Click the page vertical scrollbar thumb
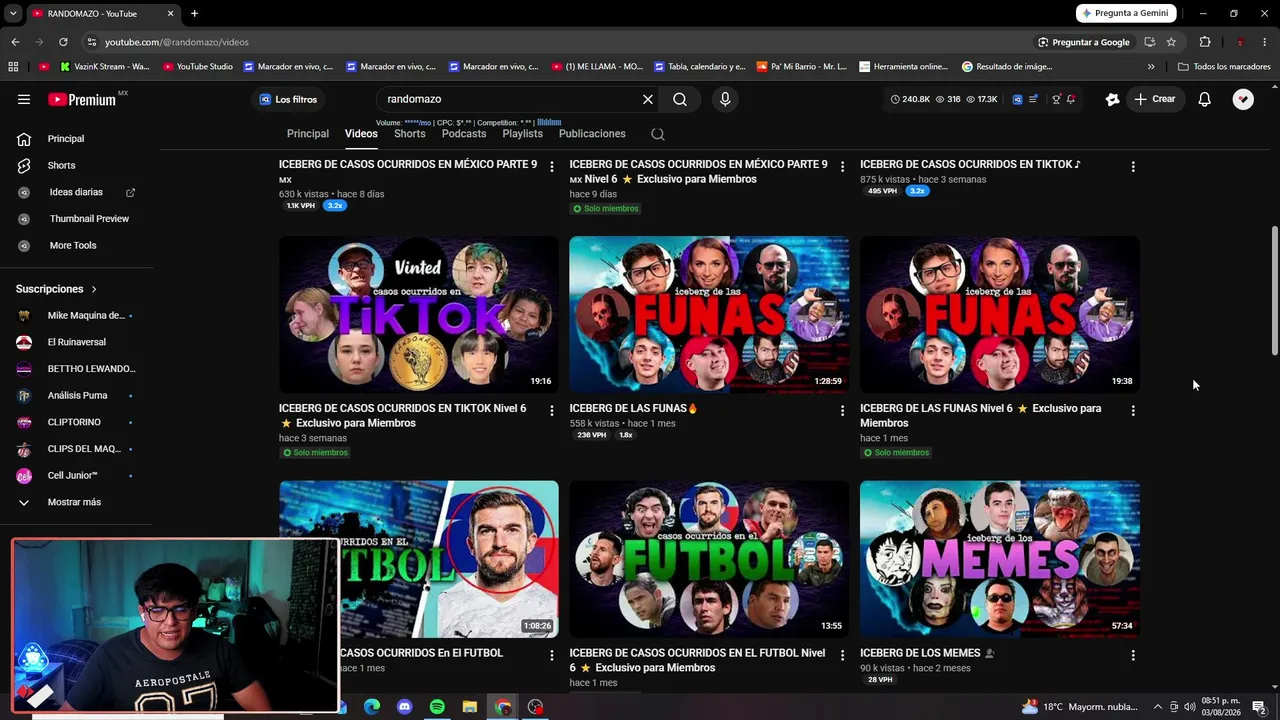This screenshot has height=720, width=1280. pyautogui.click(x=1274, y=290)
